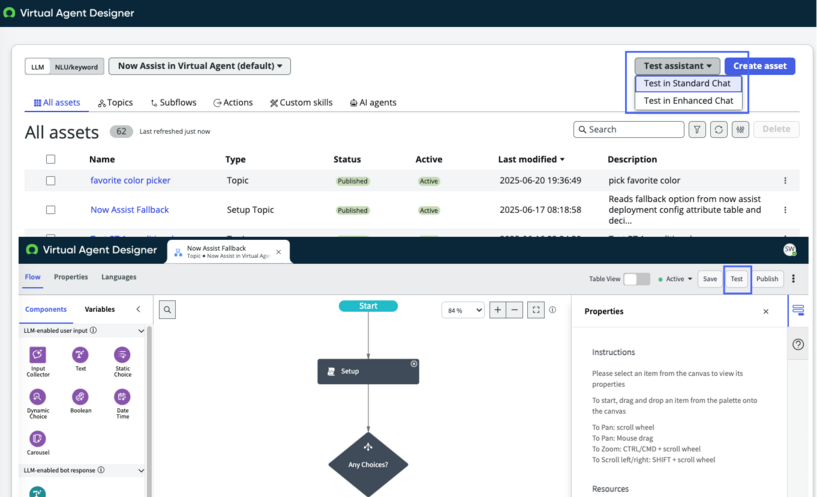Open the column settings sliders icon
Viewport: 817px width, 497px height.
tap(740, 129)
